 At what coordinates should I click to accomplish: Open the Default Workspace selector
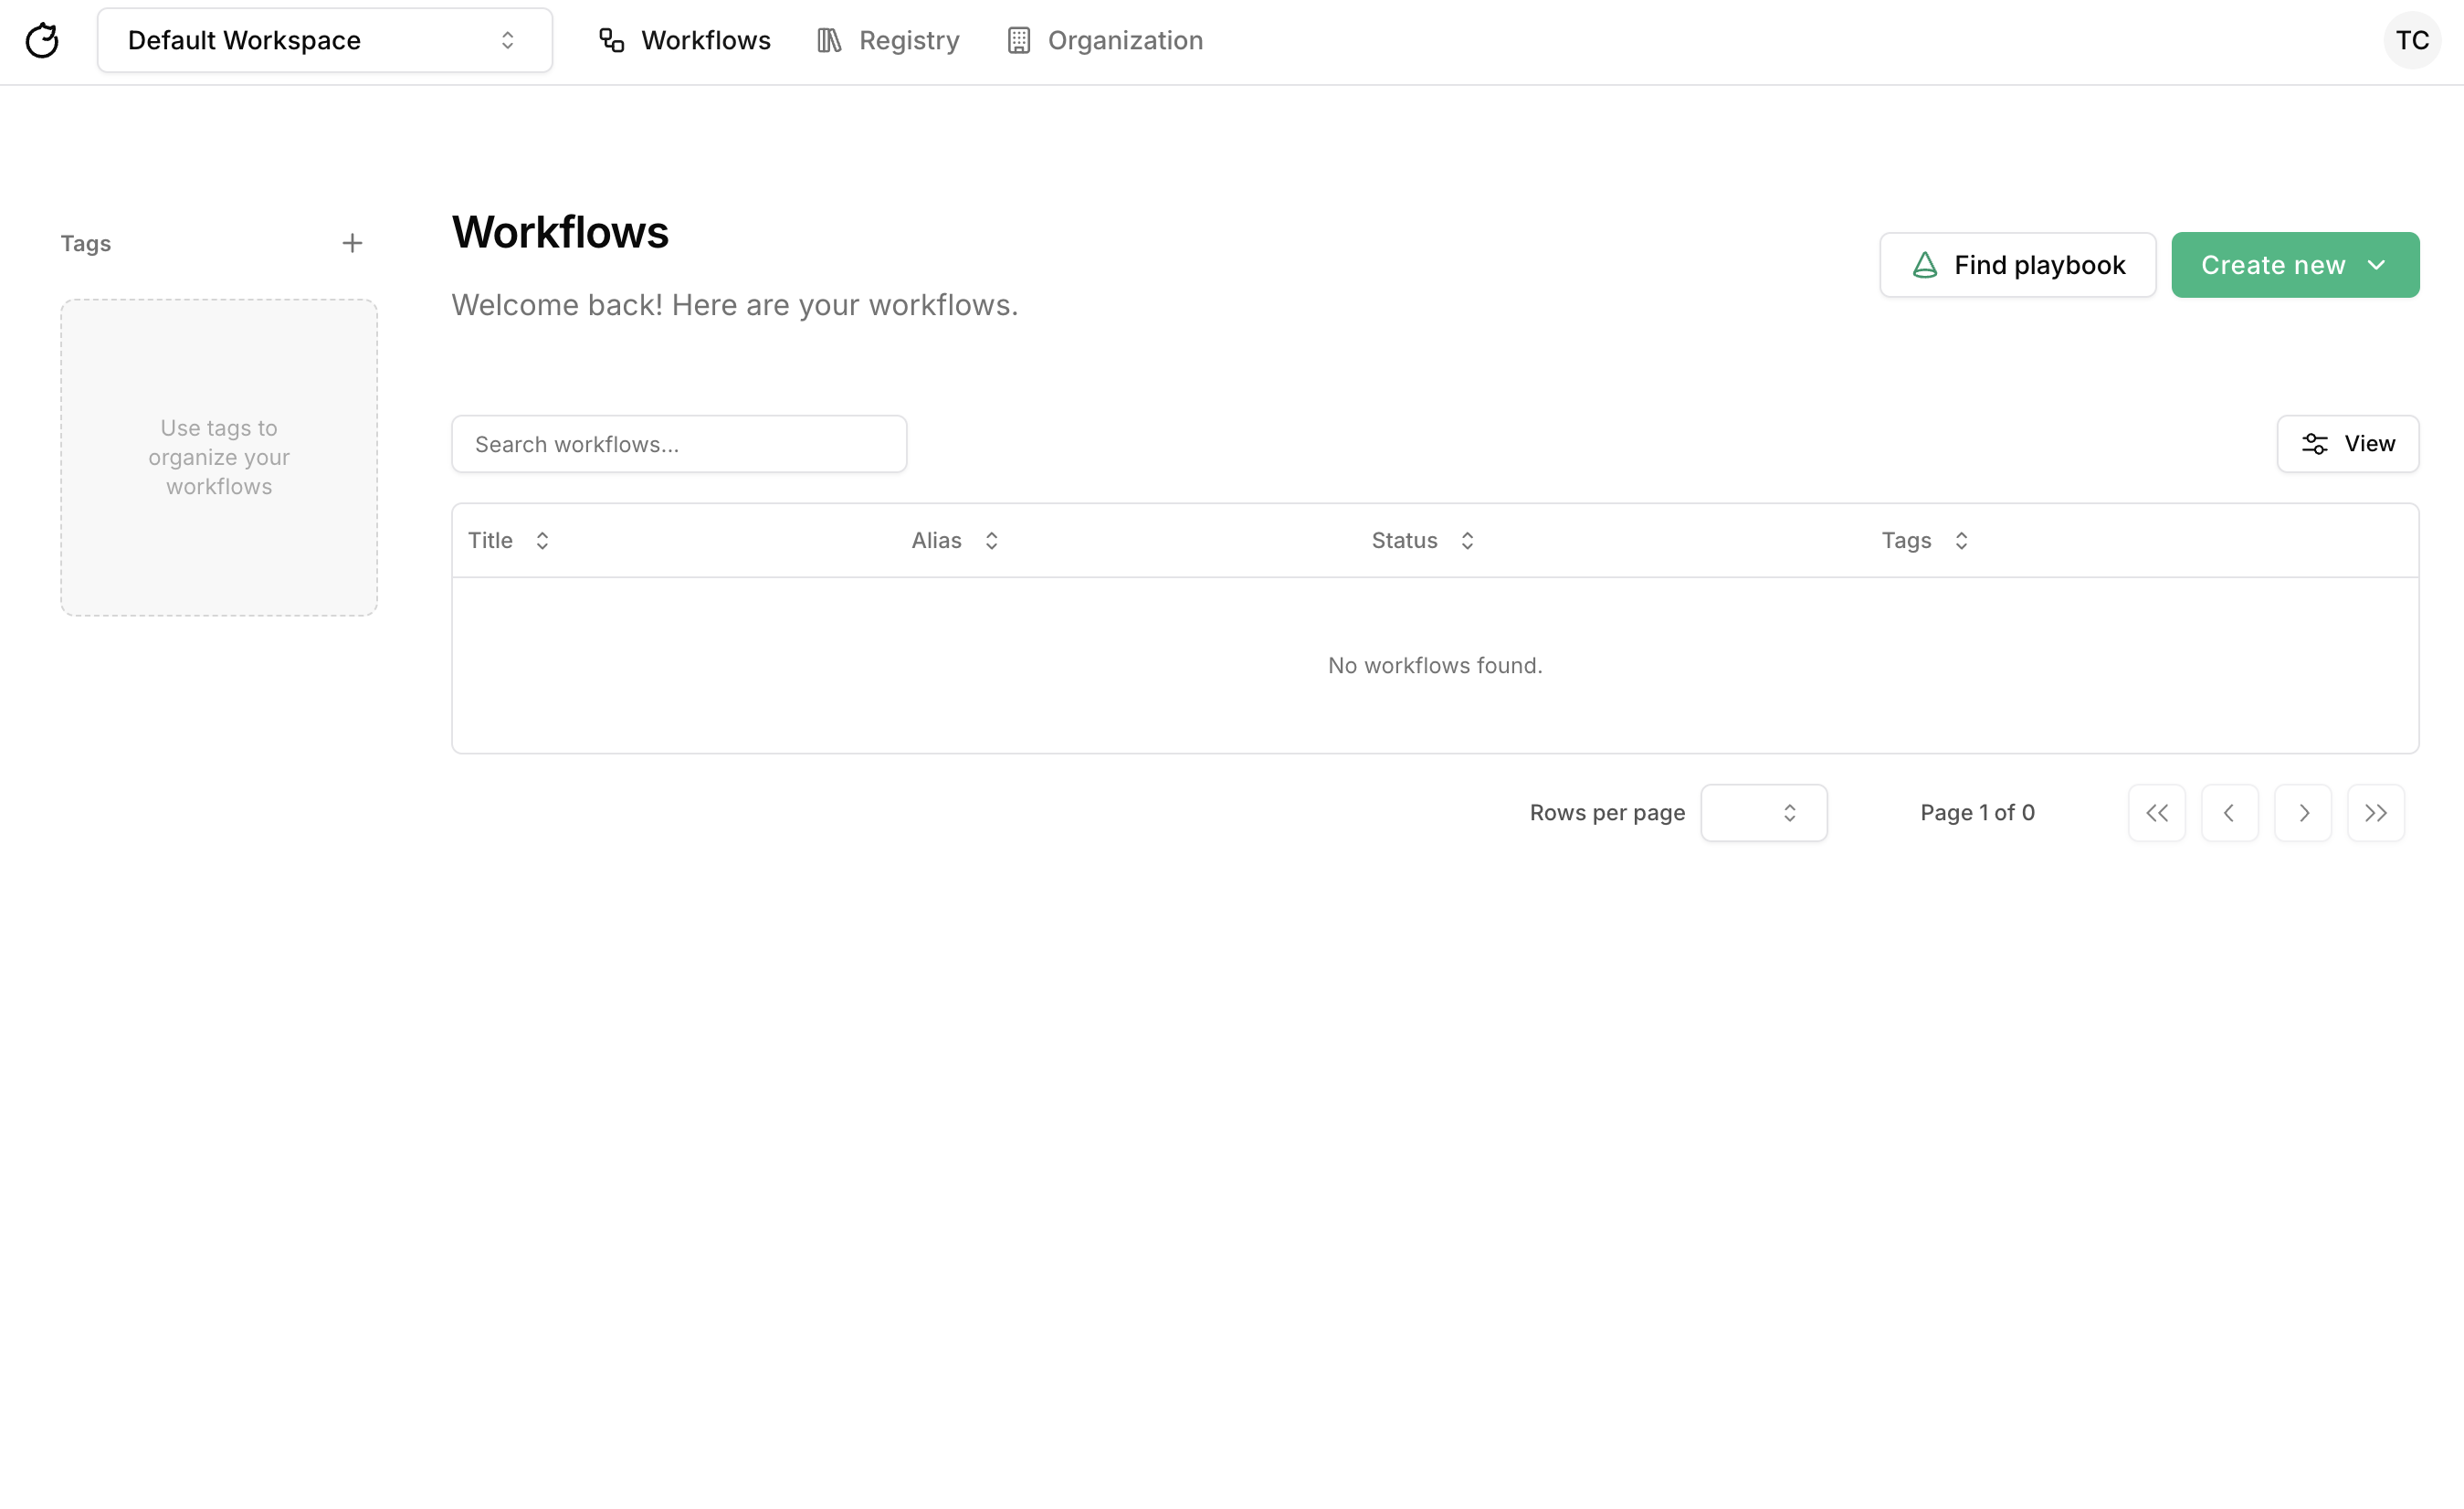tap(324, 41)
